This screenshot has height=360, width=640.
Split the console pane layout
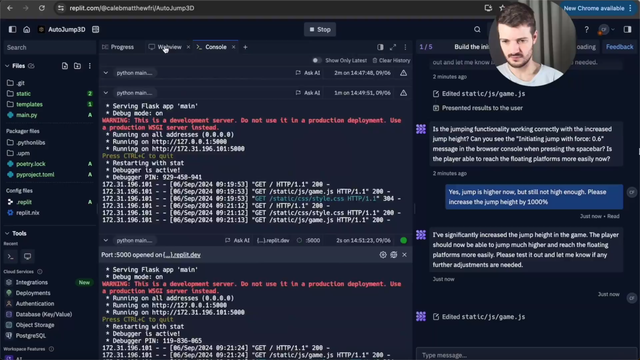click(380, 47)
